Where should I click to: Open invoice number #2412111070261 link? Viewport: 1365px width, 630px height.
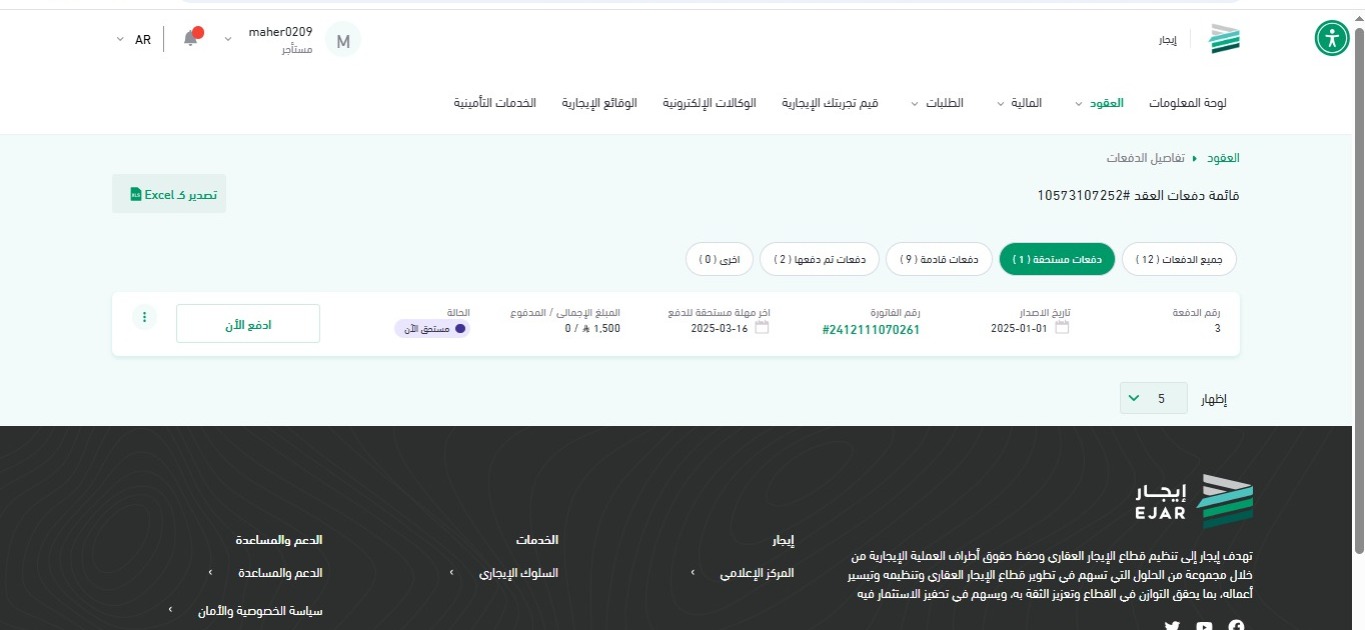(x=870, y=329)
